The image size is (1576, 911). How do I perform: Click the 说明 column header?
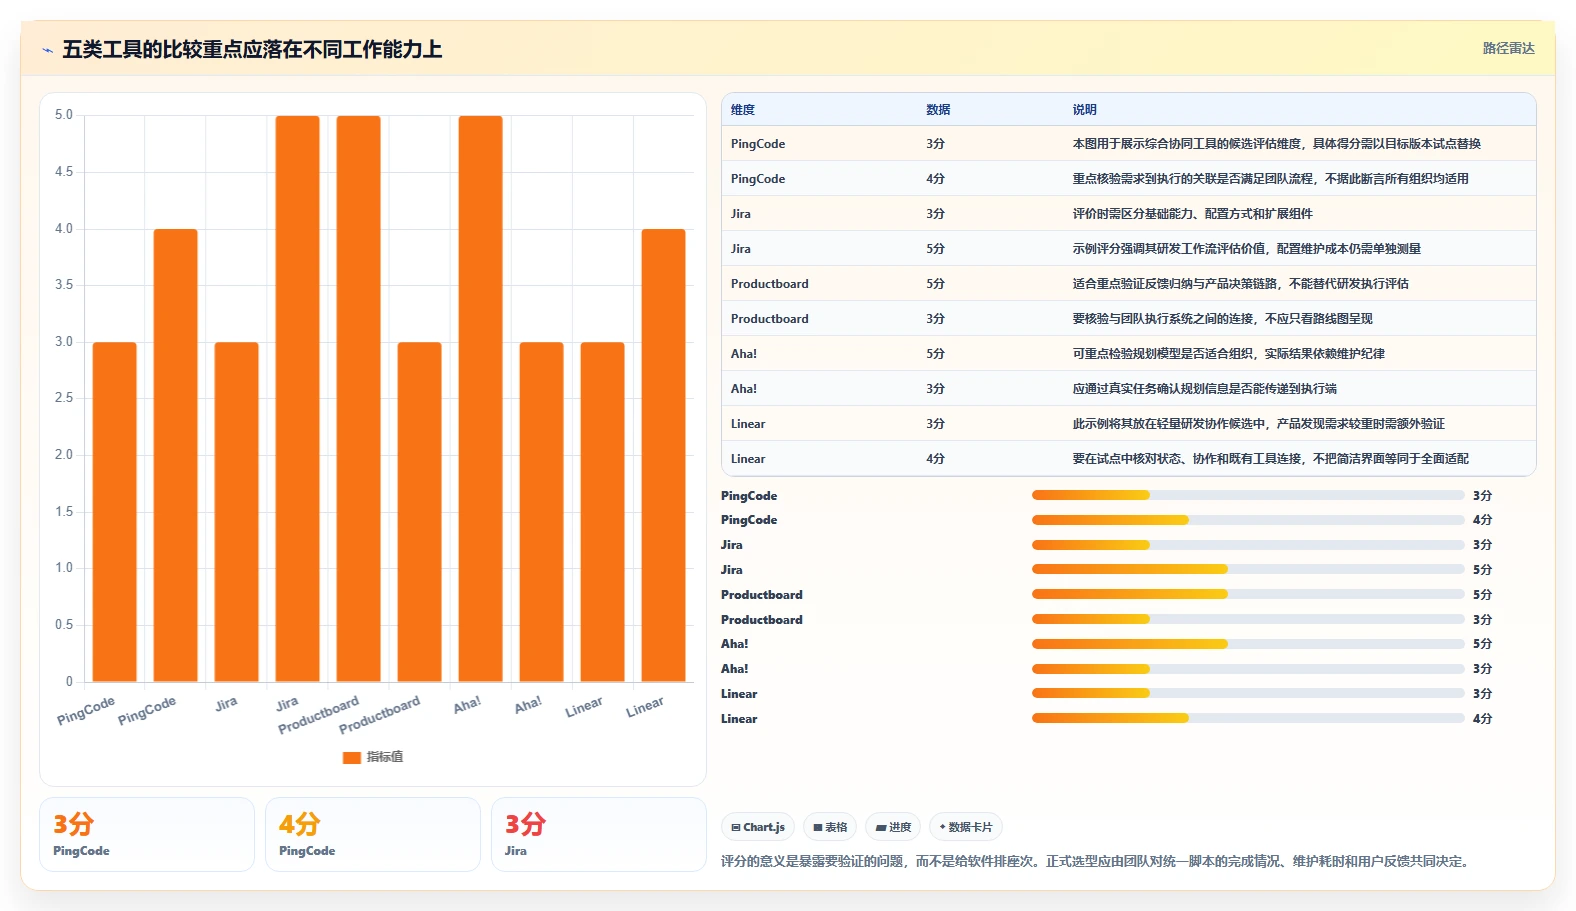click(1085, 110)
